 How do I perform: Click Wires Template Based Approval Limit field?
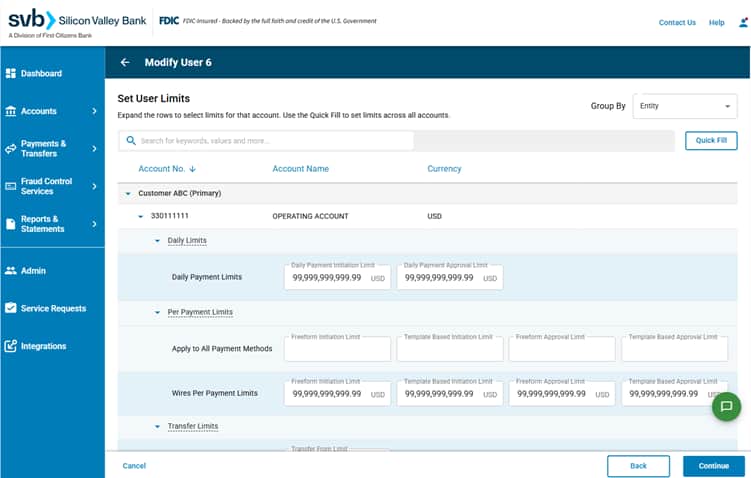[x=674, y=394]
